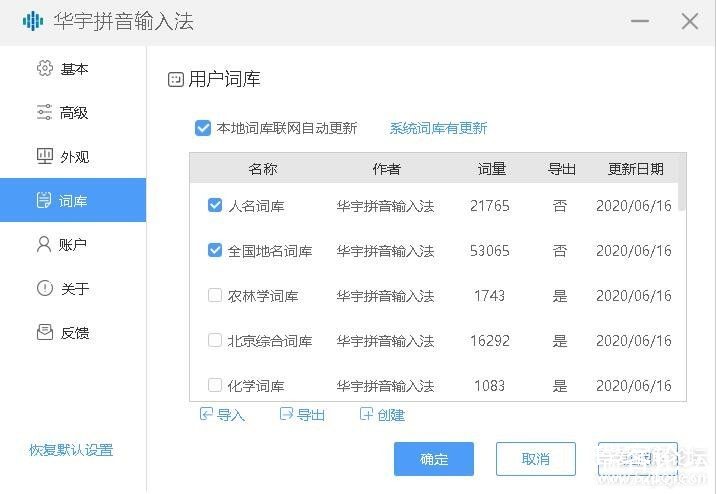The height and width of the screenshot is (494, 716).
Task: Enable the 化学词库 checkbox
Action: [215, 385]
